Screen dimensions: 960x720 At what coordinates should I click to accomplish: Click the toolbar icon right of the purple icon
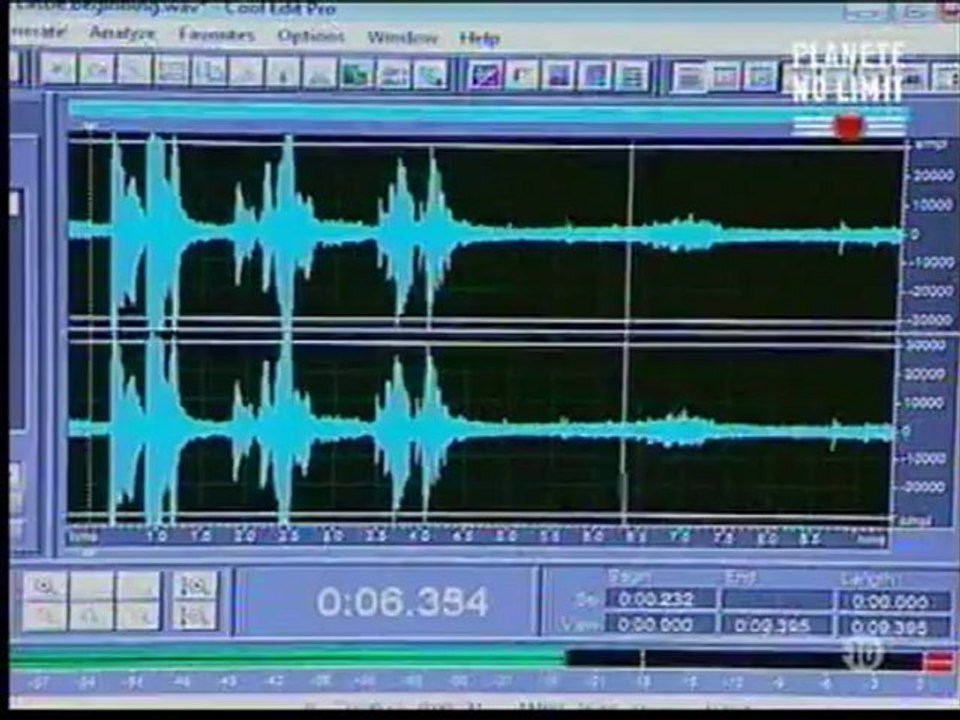coord(522,75)
